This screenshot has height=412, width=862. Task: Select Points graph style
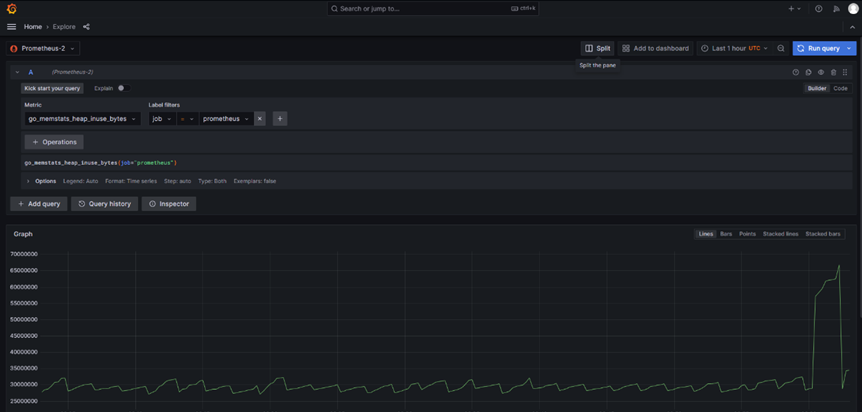tap(747, 234)
